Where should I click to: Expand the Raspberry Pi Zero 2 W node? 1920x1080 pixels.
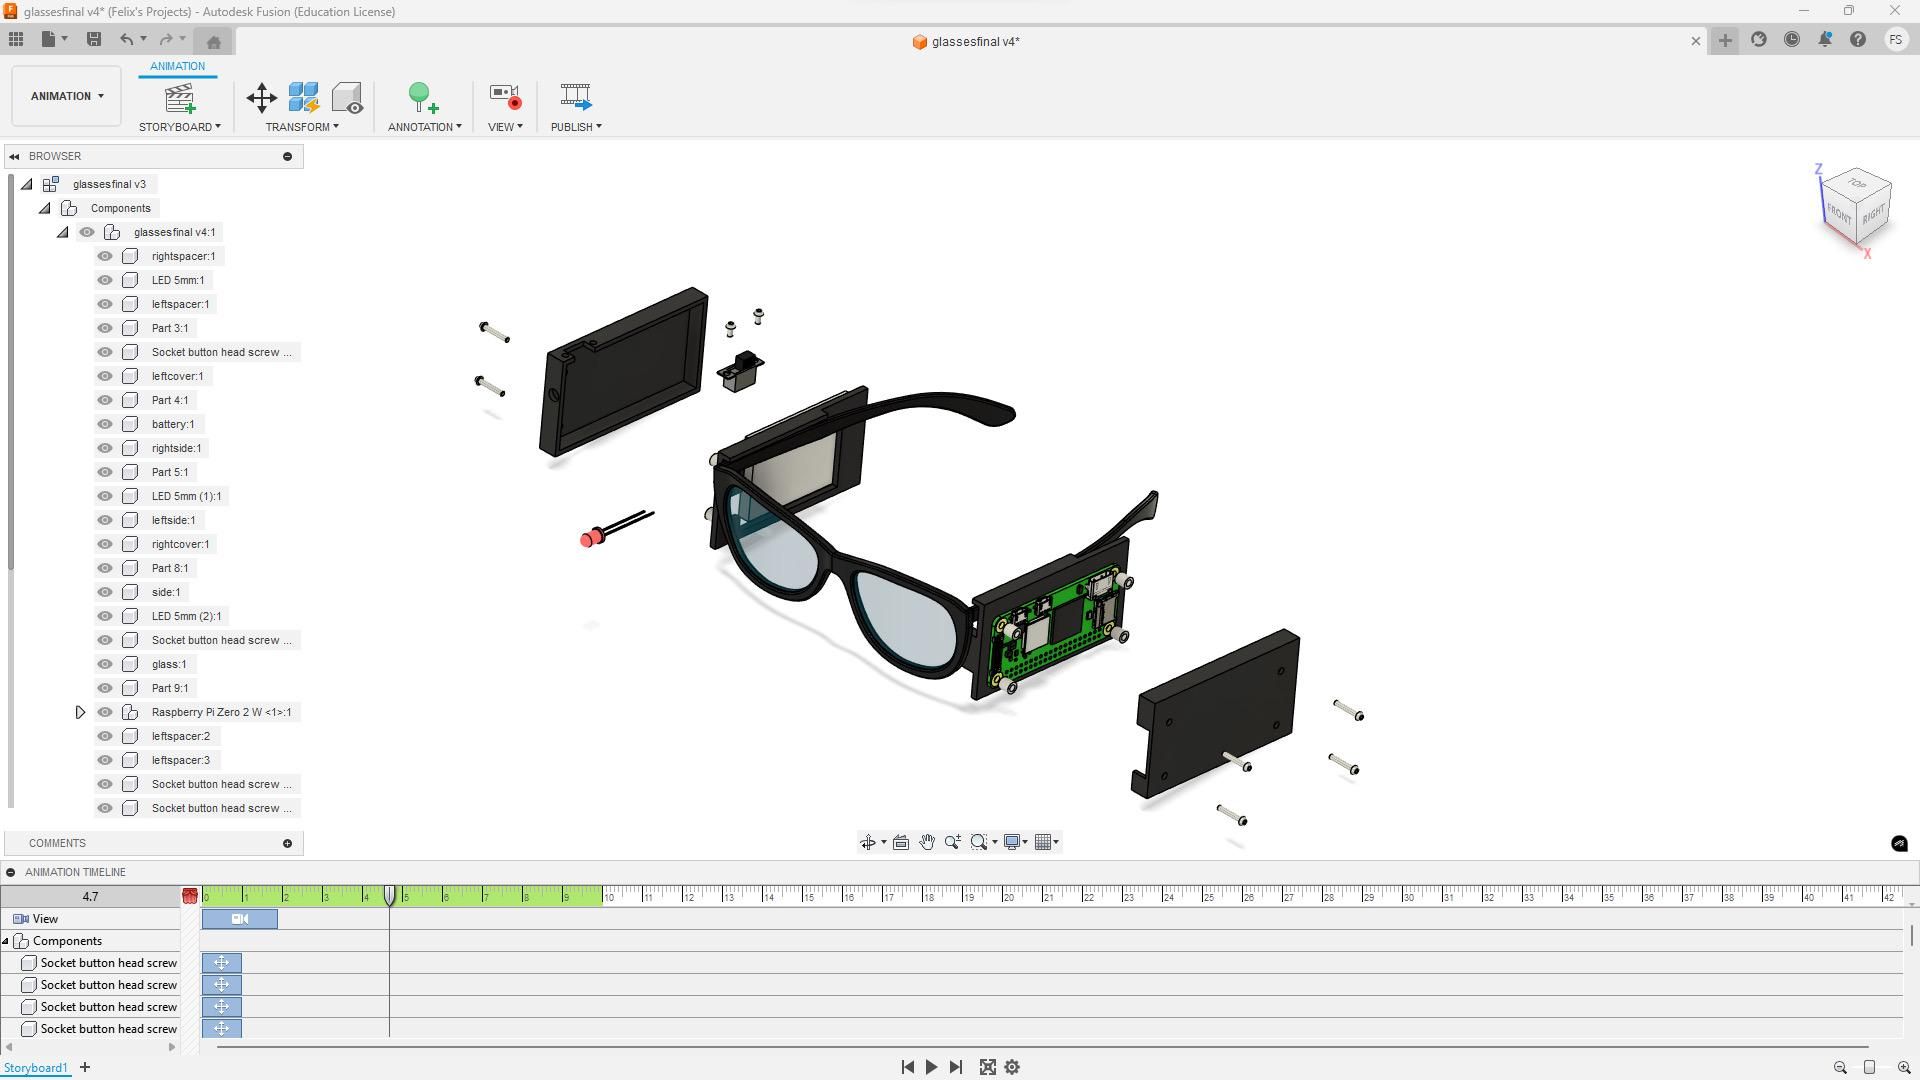tap(80, 712)
